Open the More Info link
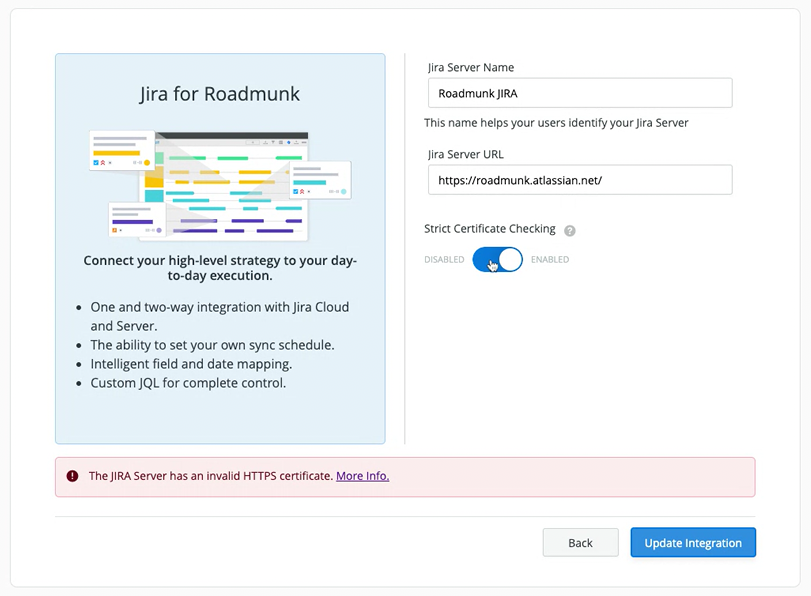Viewport: 811px width, 596px height. coord(362,476)
